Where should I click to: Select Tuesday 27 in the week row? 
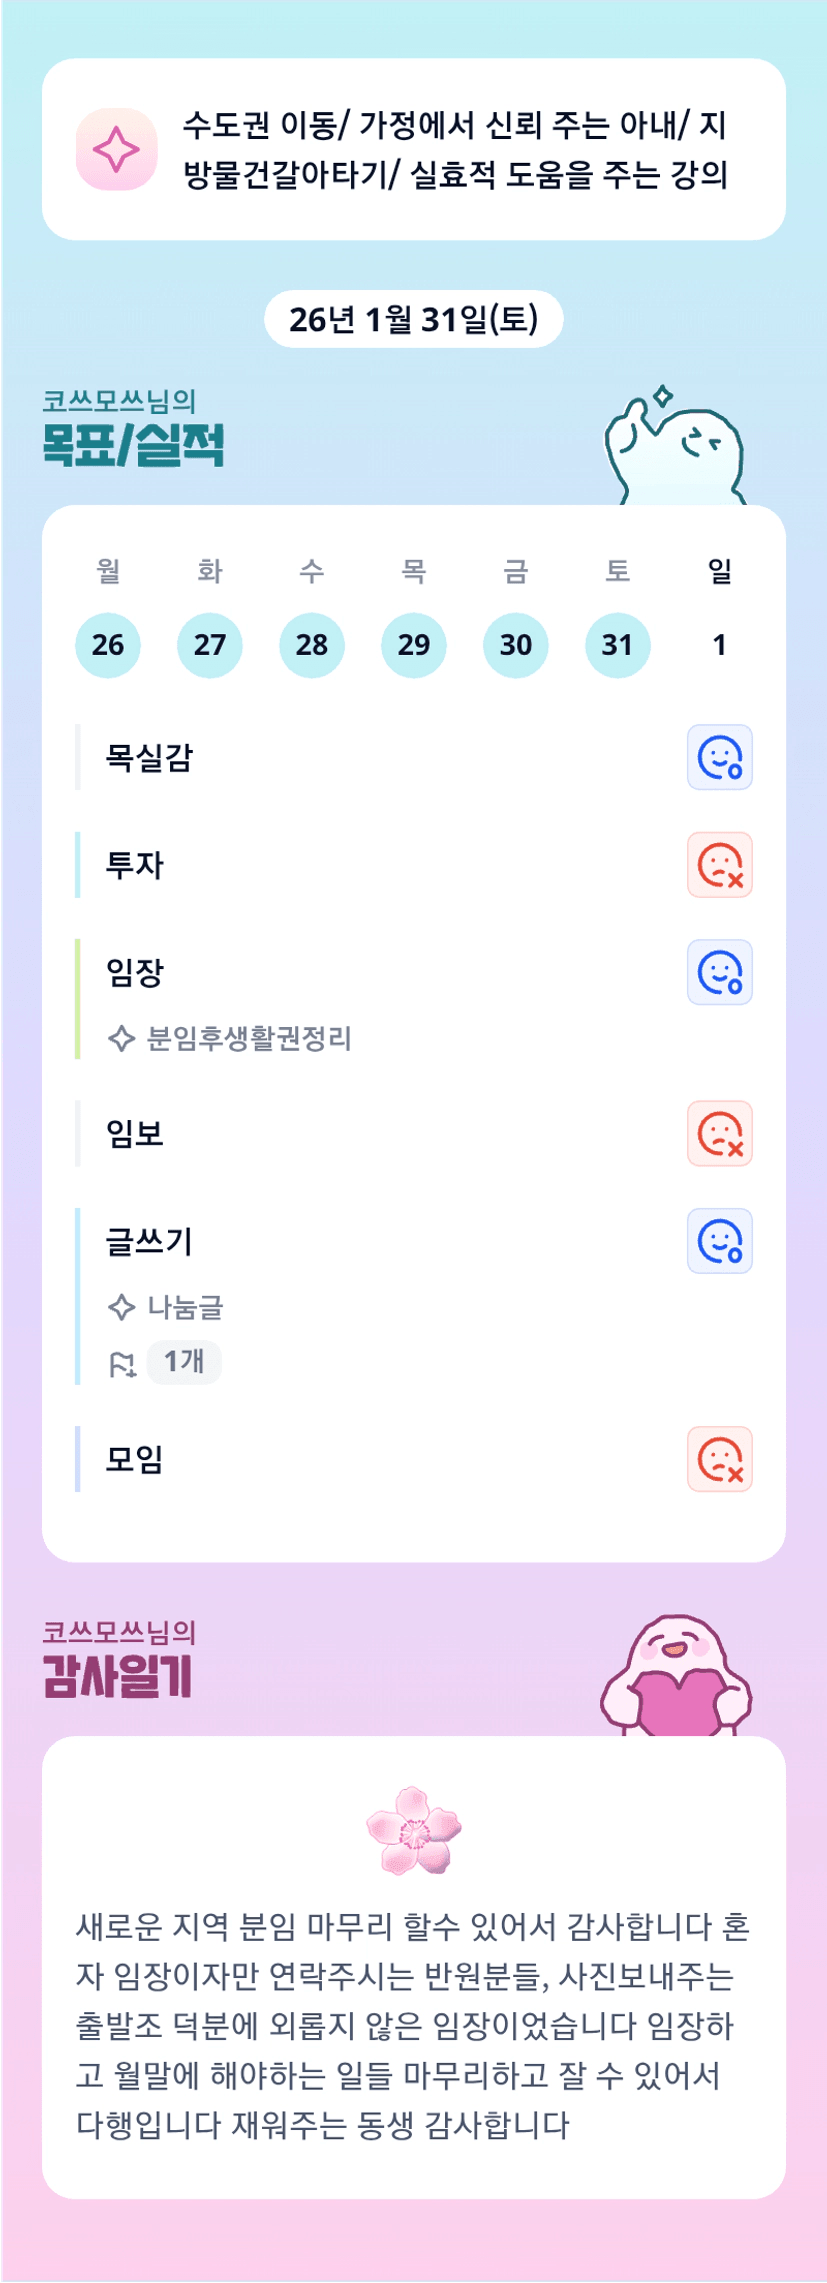pos(210,645)
